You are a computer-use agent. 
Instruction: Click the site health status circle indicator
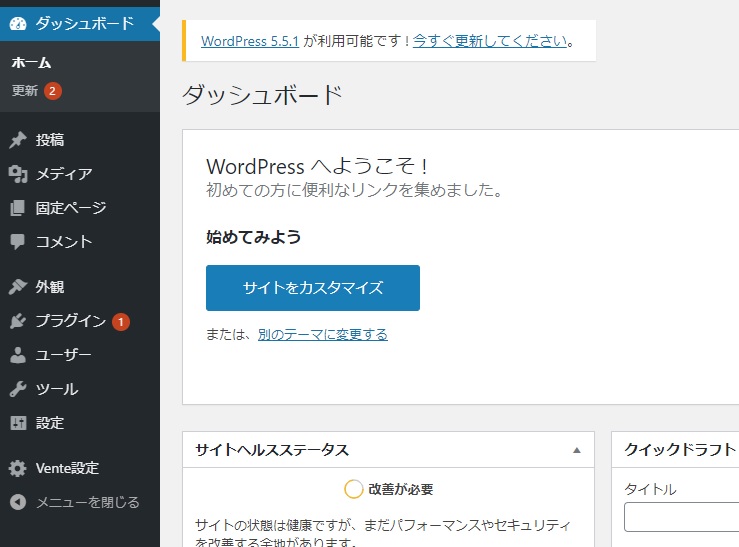click(353, 489)
